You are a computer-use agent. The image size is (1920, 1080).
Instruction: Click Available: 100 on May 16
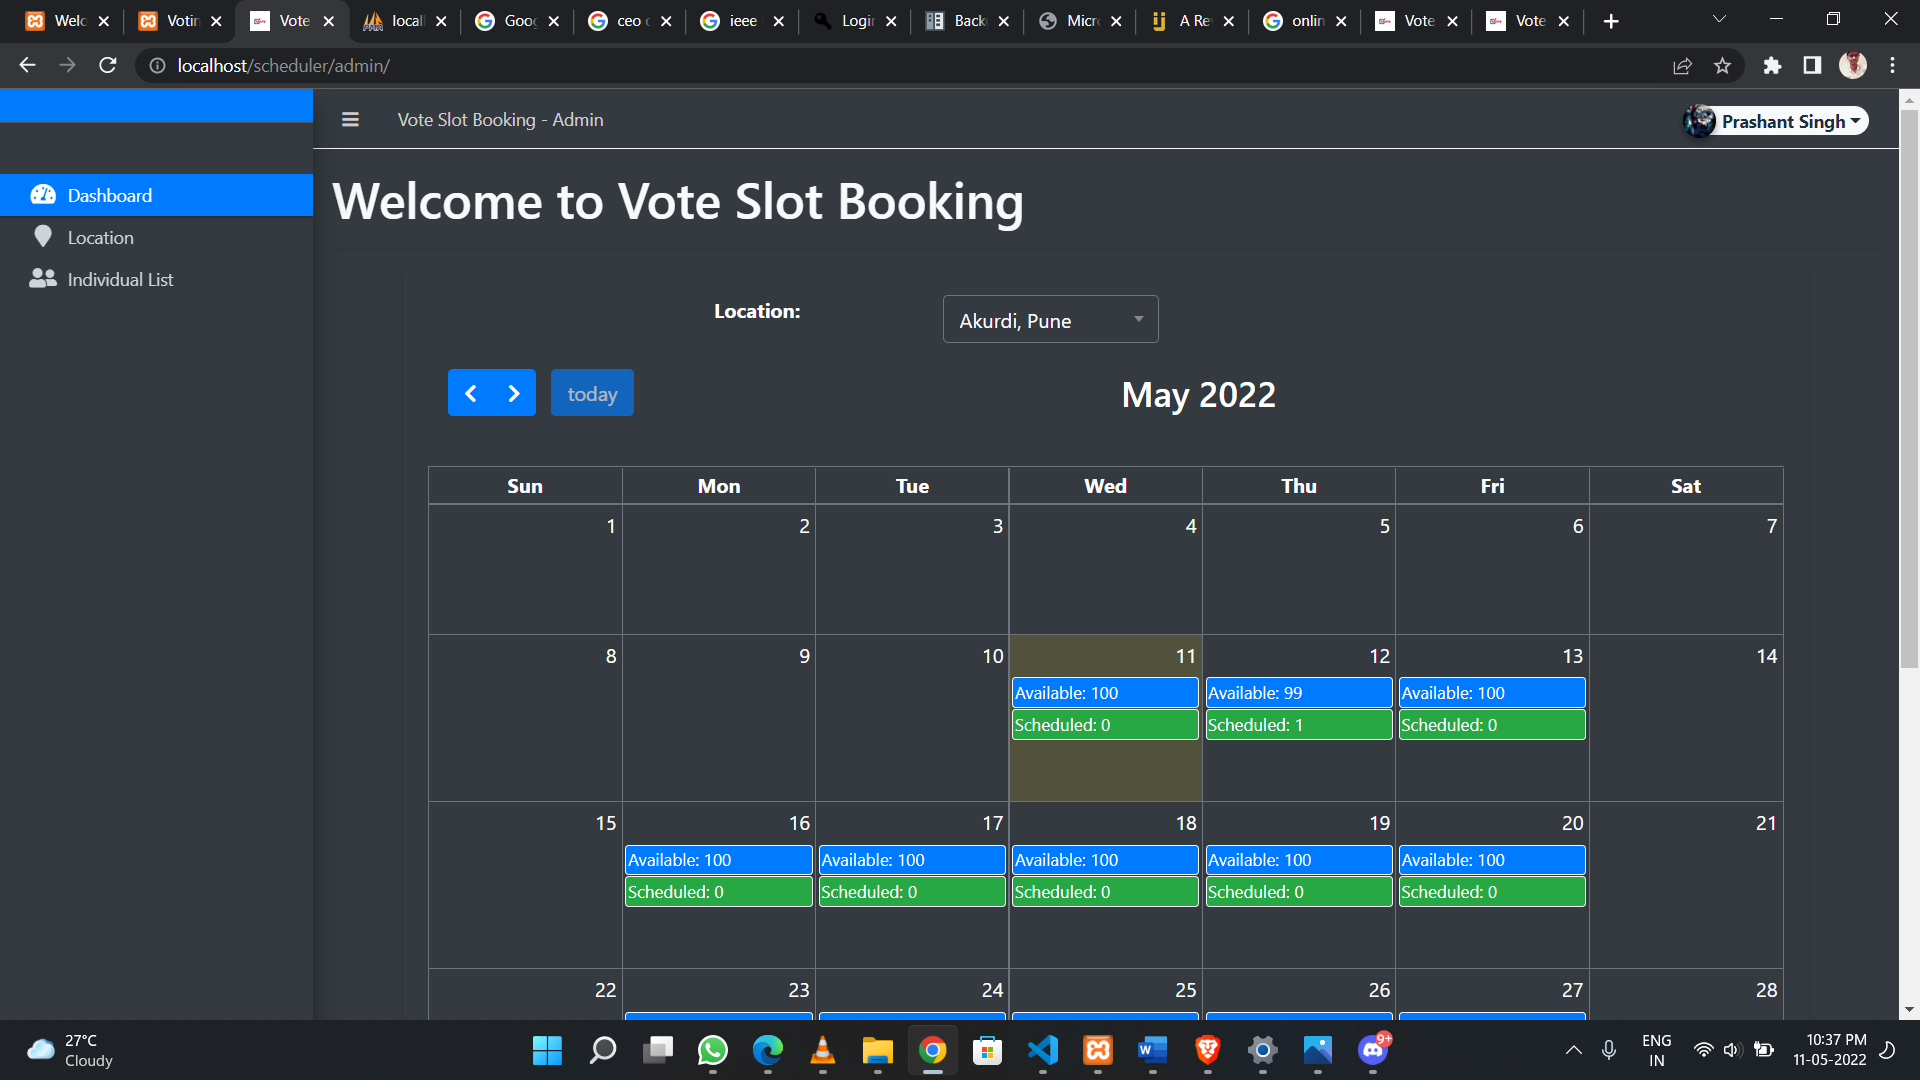pos(718,859)
